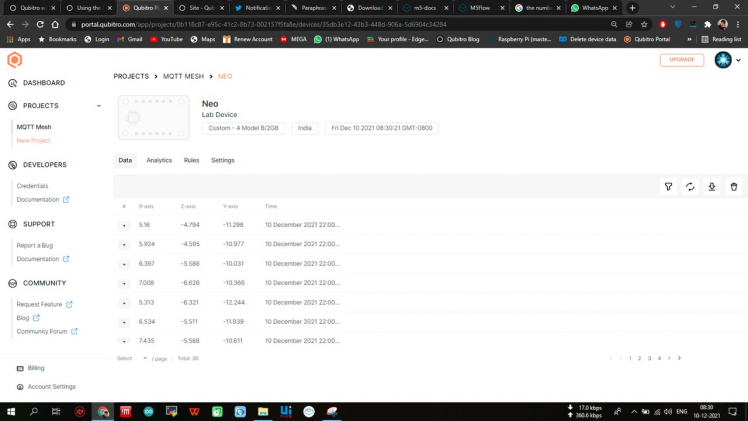
Task: Click New Project in the sidebar
Action: (33, 141)
